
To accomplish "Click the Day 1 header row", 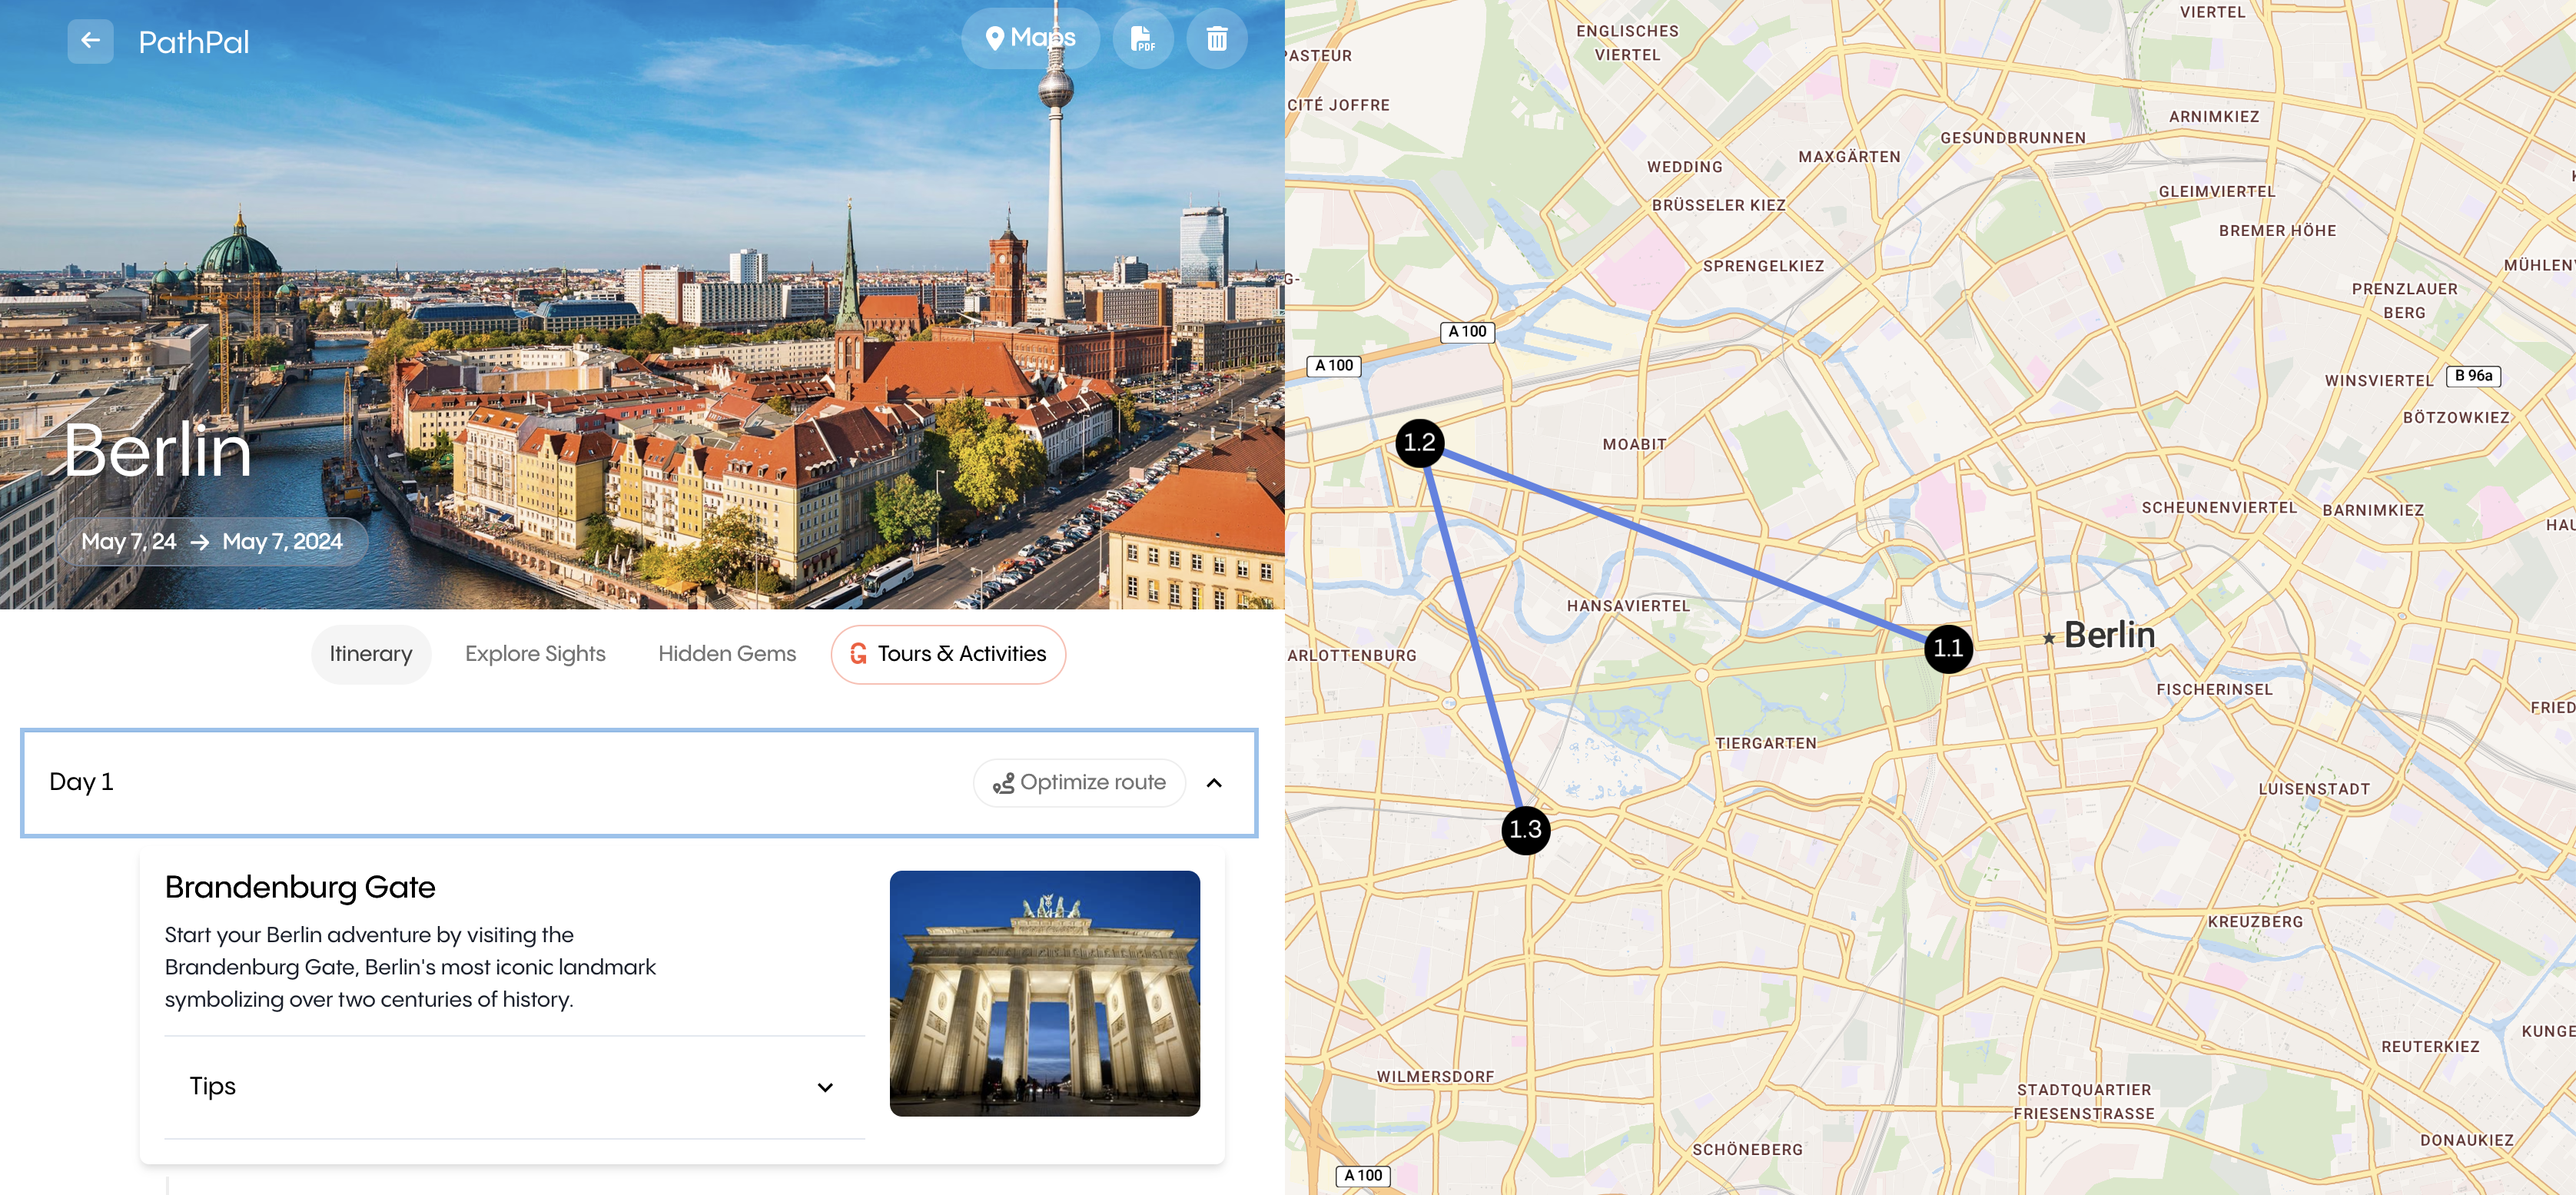I will pos(500,782).
